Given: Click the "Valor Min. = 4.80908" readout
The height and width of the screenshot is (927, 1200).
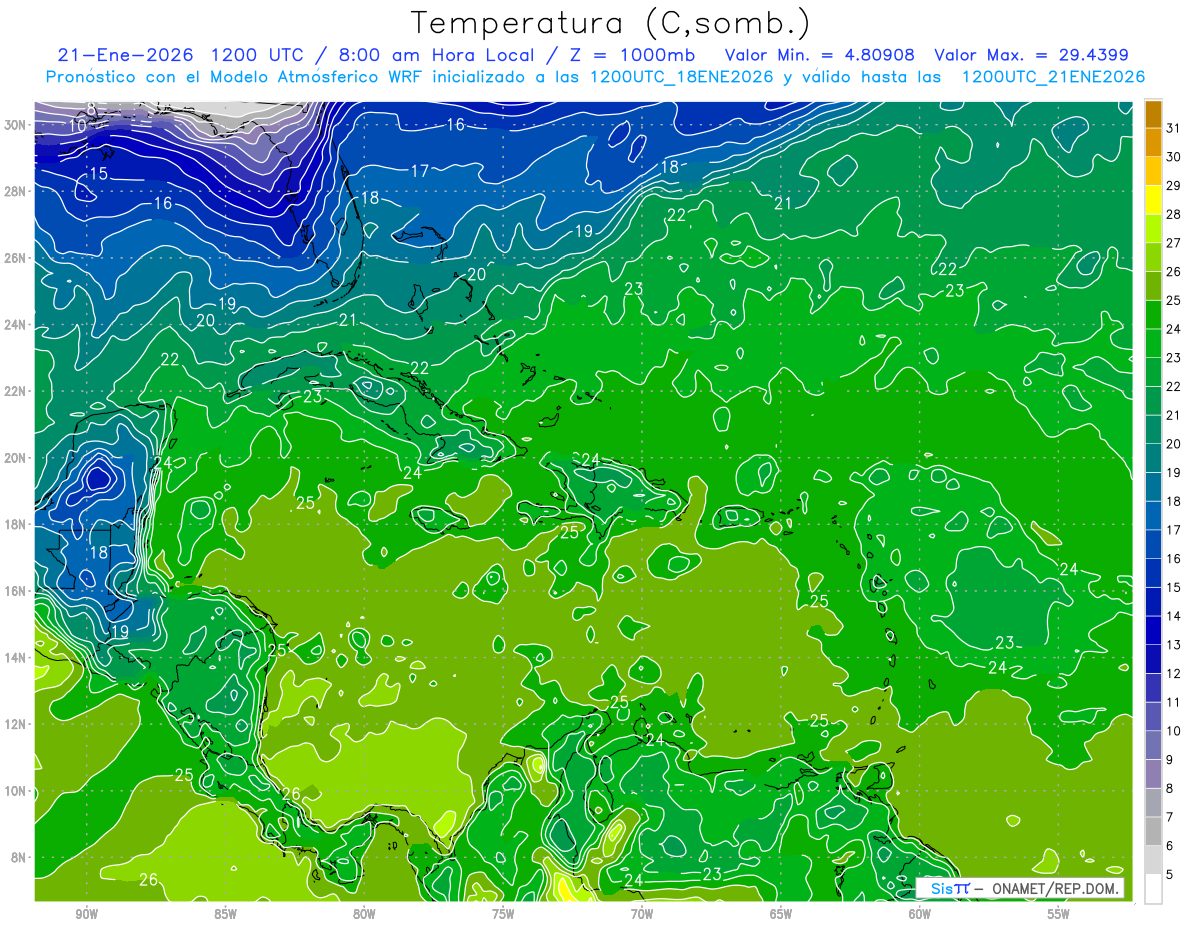Looking at the screenshot, I should tap(819, 55).
